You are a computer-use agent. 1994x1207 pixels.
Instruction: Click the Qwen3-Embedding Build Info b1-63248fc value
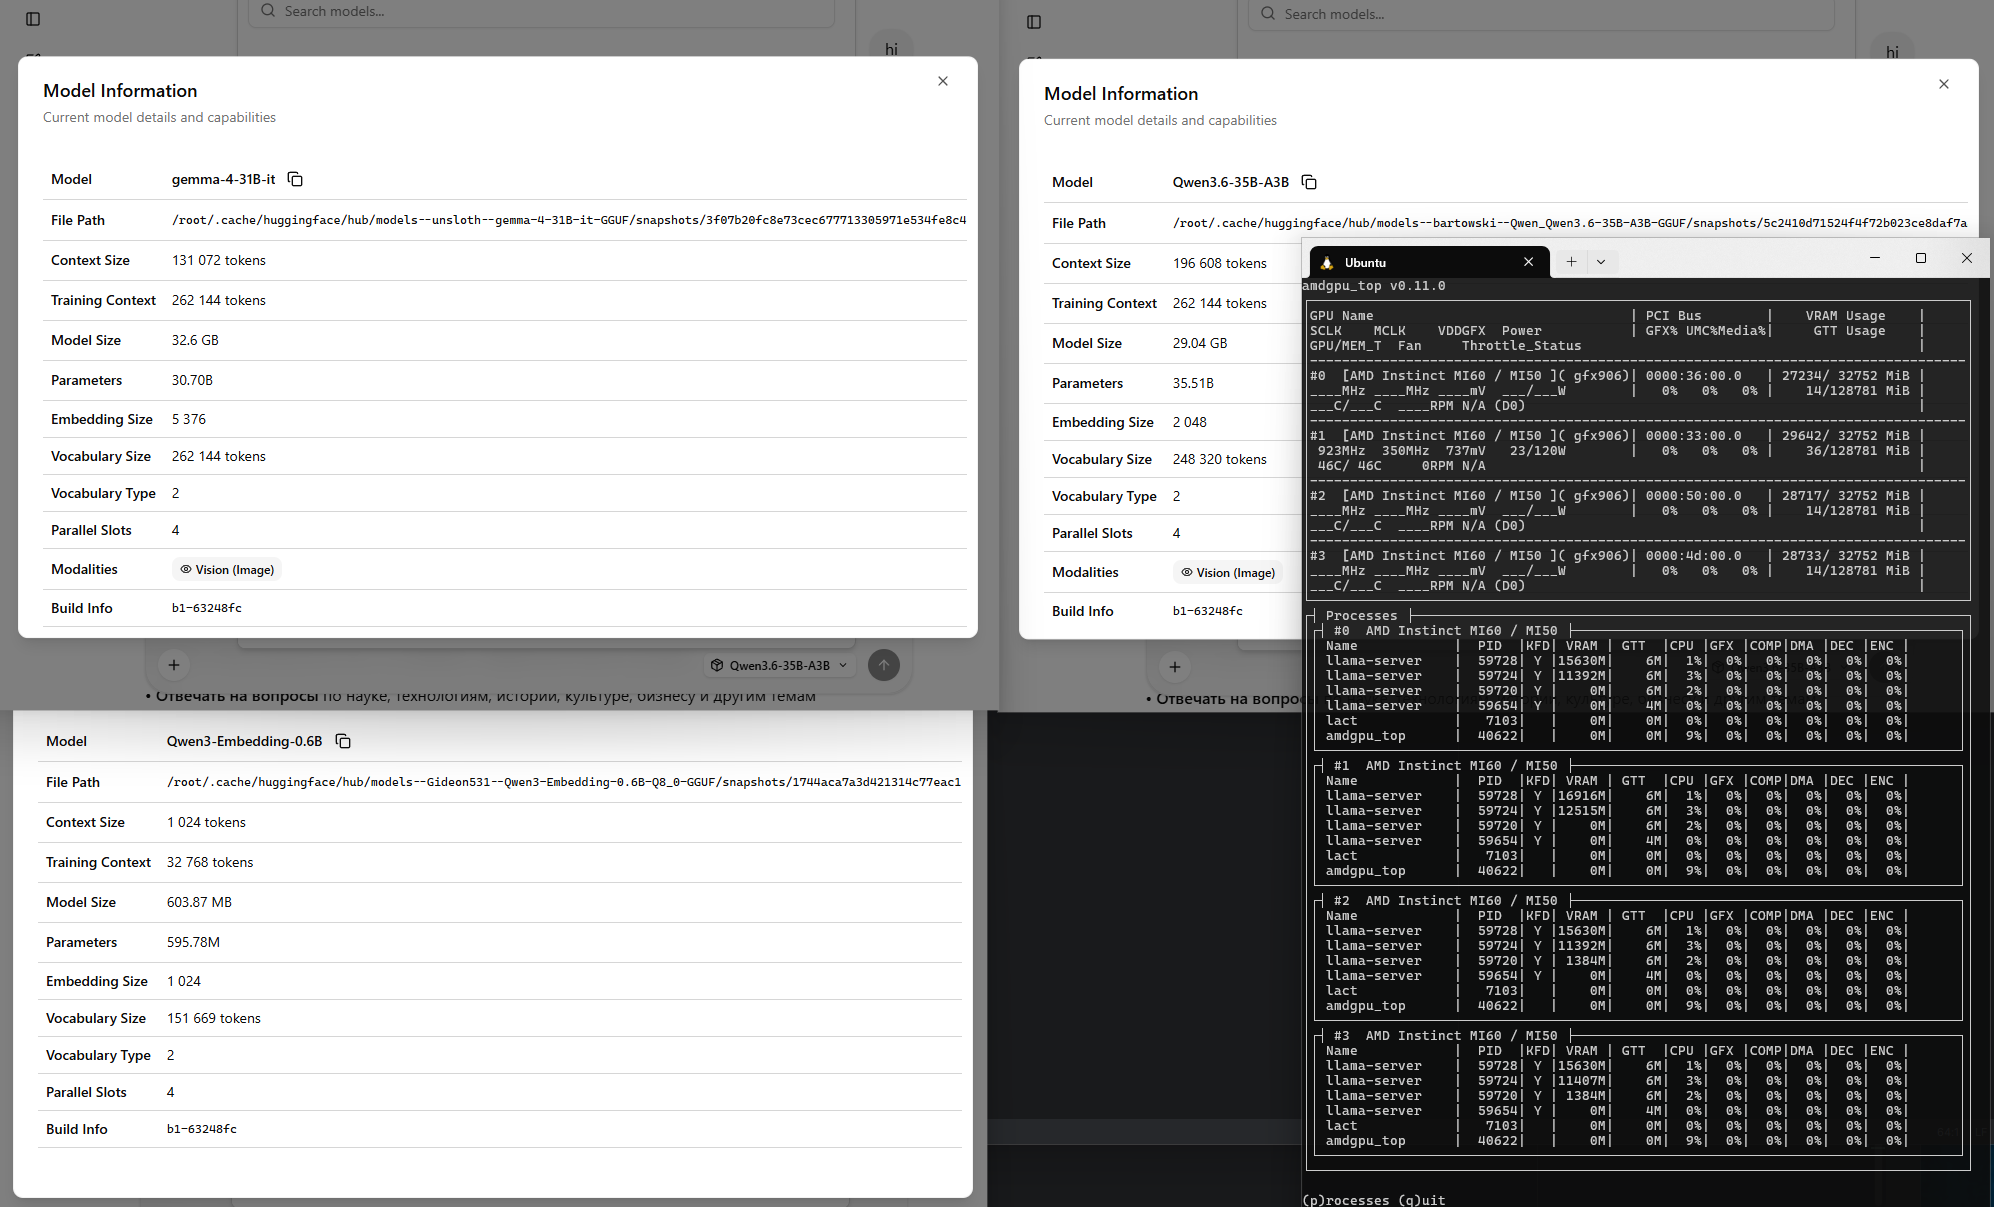coord(202,1129)
